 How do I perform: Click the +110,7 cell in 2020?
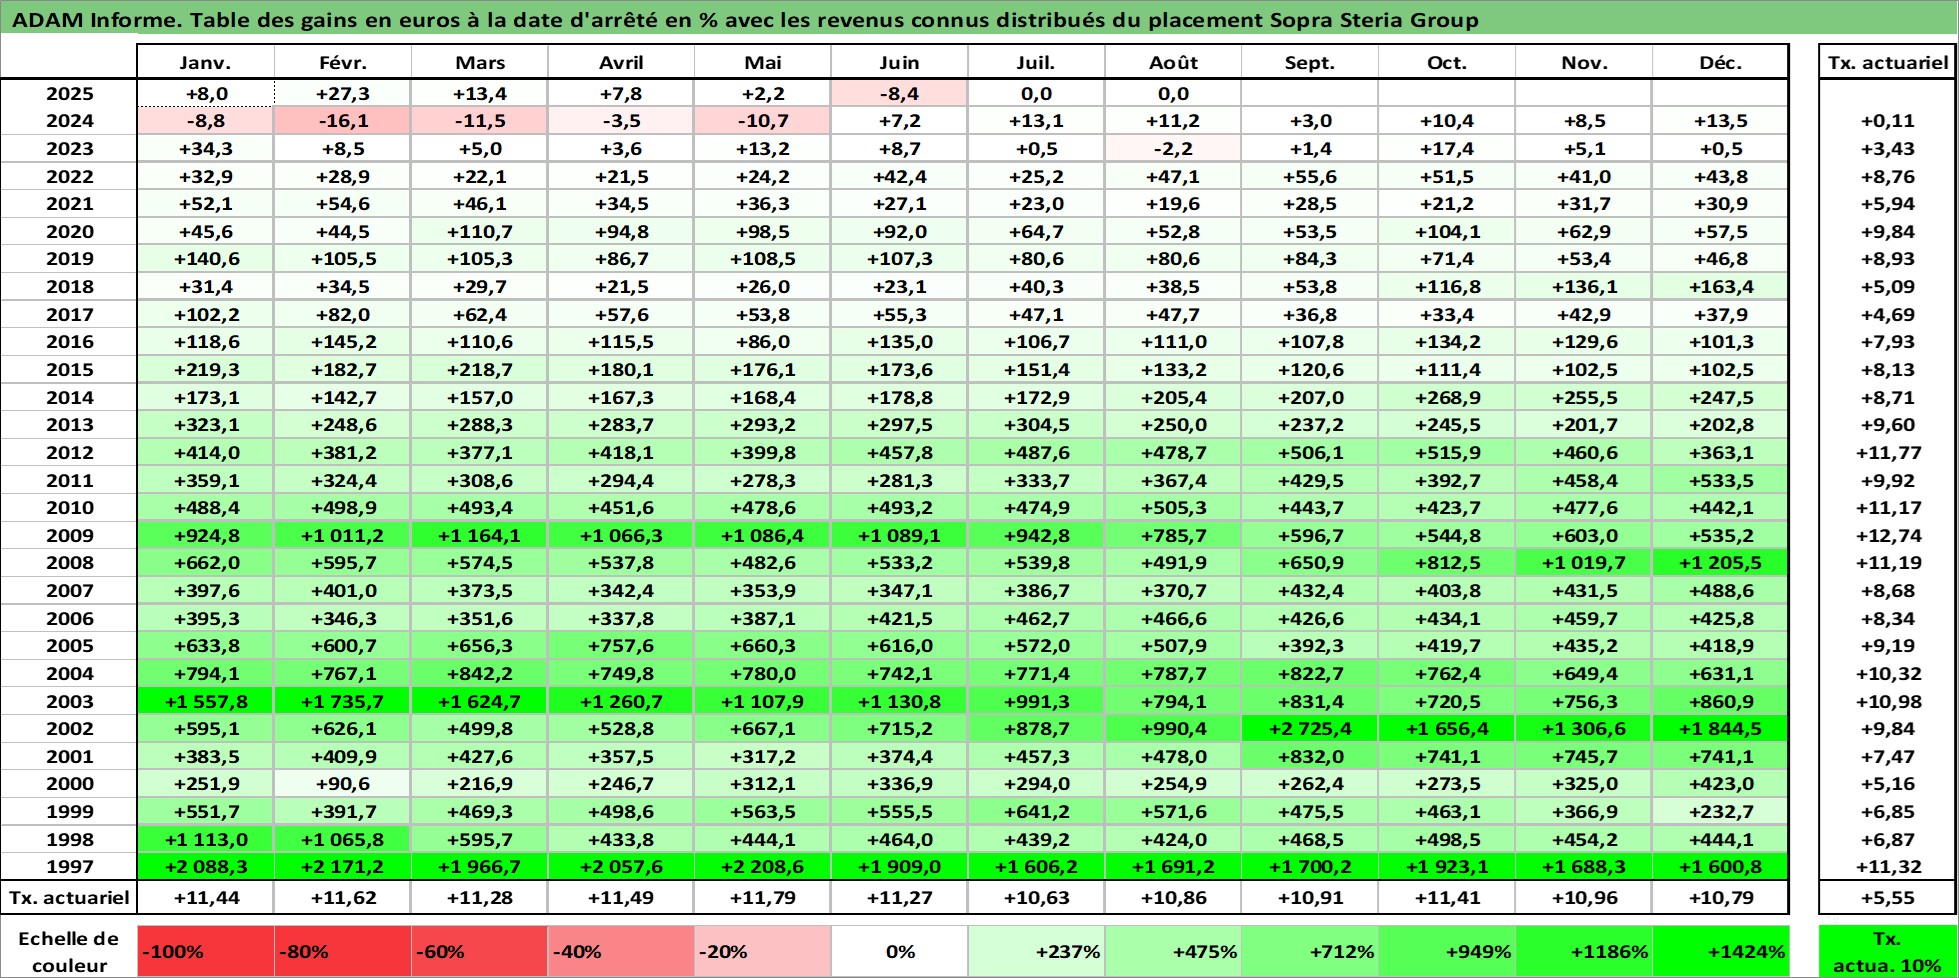click(x=479, y=231)
